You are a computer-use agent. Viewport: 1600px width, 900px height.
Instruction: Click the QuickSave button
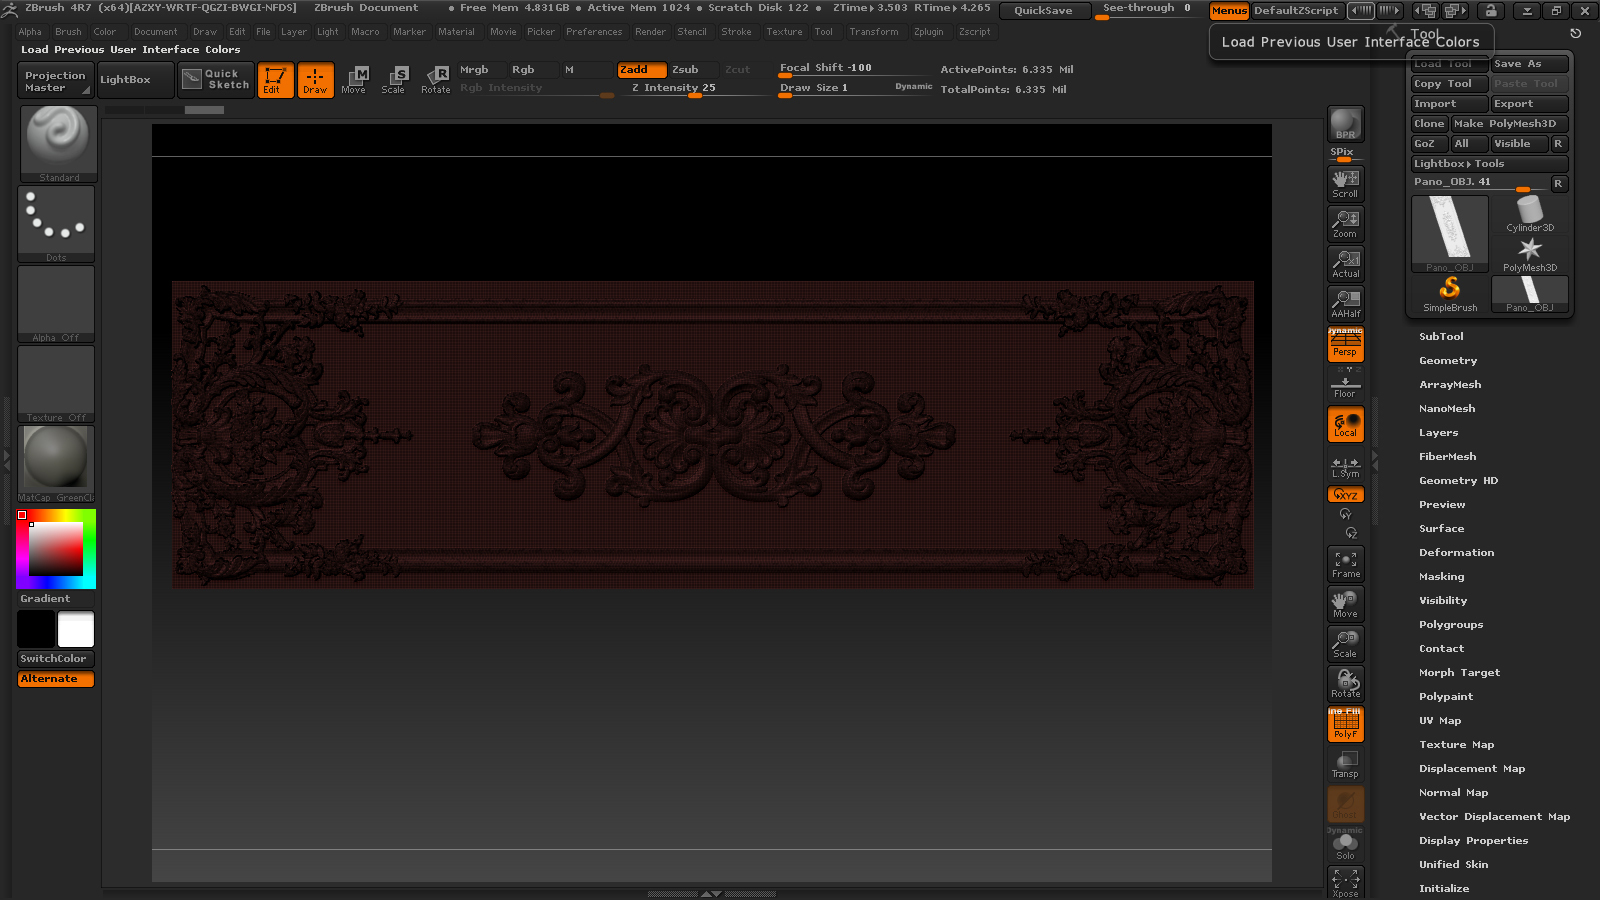(1043, 11)
